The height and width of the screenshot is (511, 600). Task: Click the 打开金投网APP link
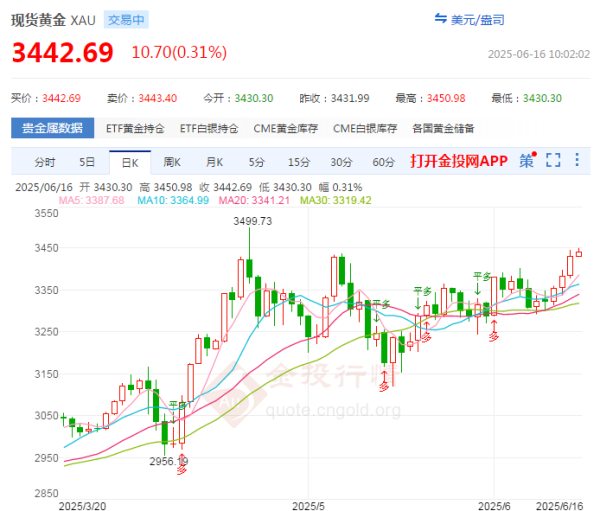tap(459, 161)
